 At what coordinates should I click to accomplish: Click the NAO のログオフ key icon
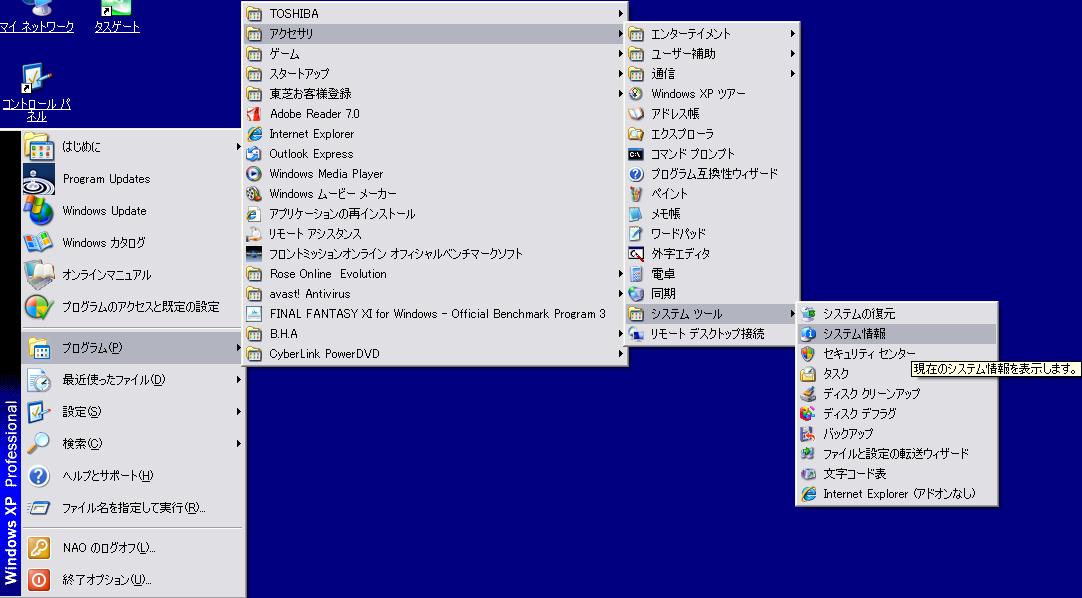[39, 548]
